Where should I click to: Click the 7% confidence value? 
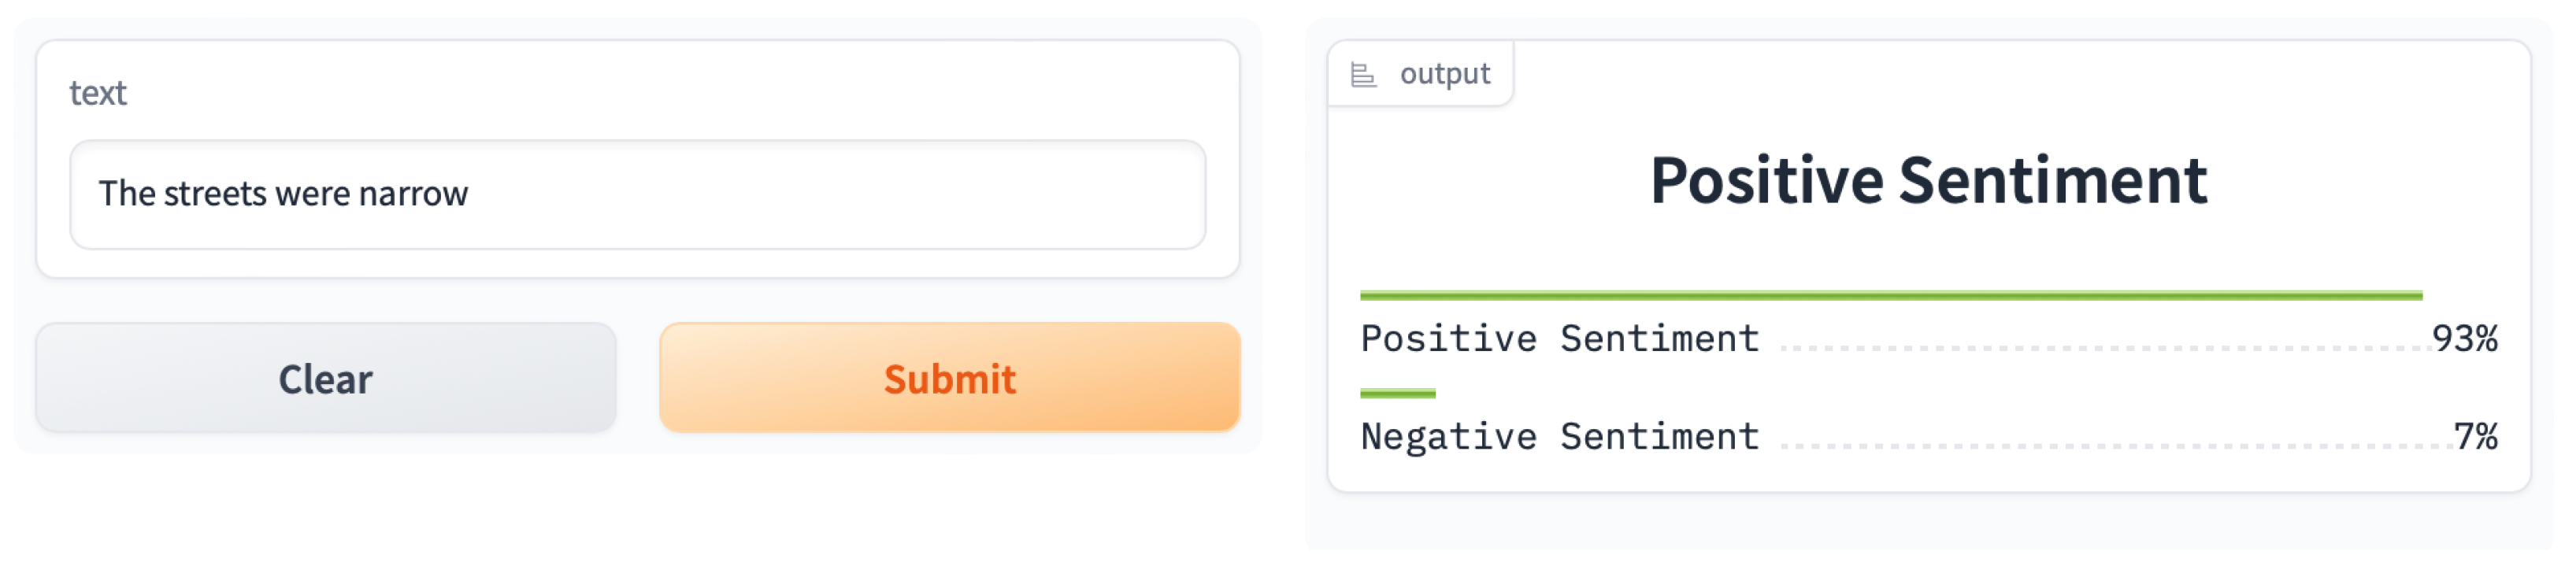(2475, 437)
